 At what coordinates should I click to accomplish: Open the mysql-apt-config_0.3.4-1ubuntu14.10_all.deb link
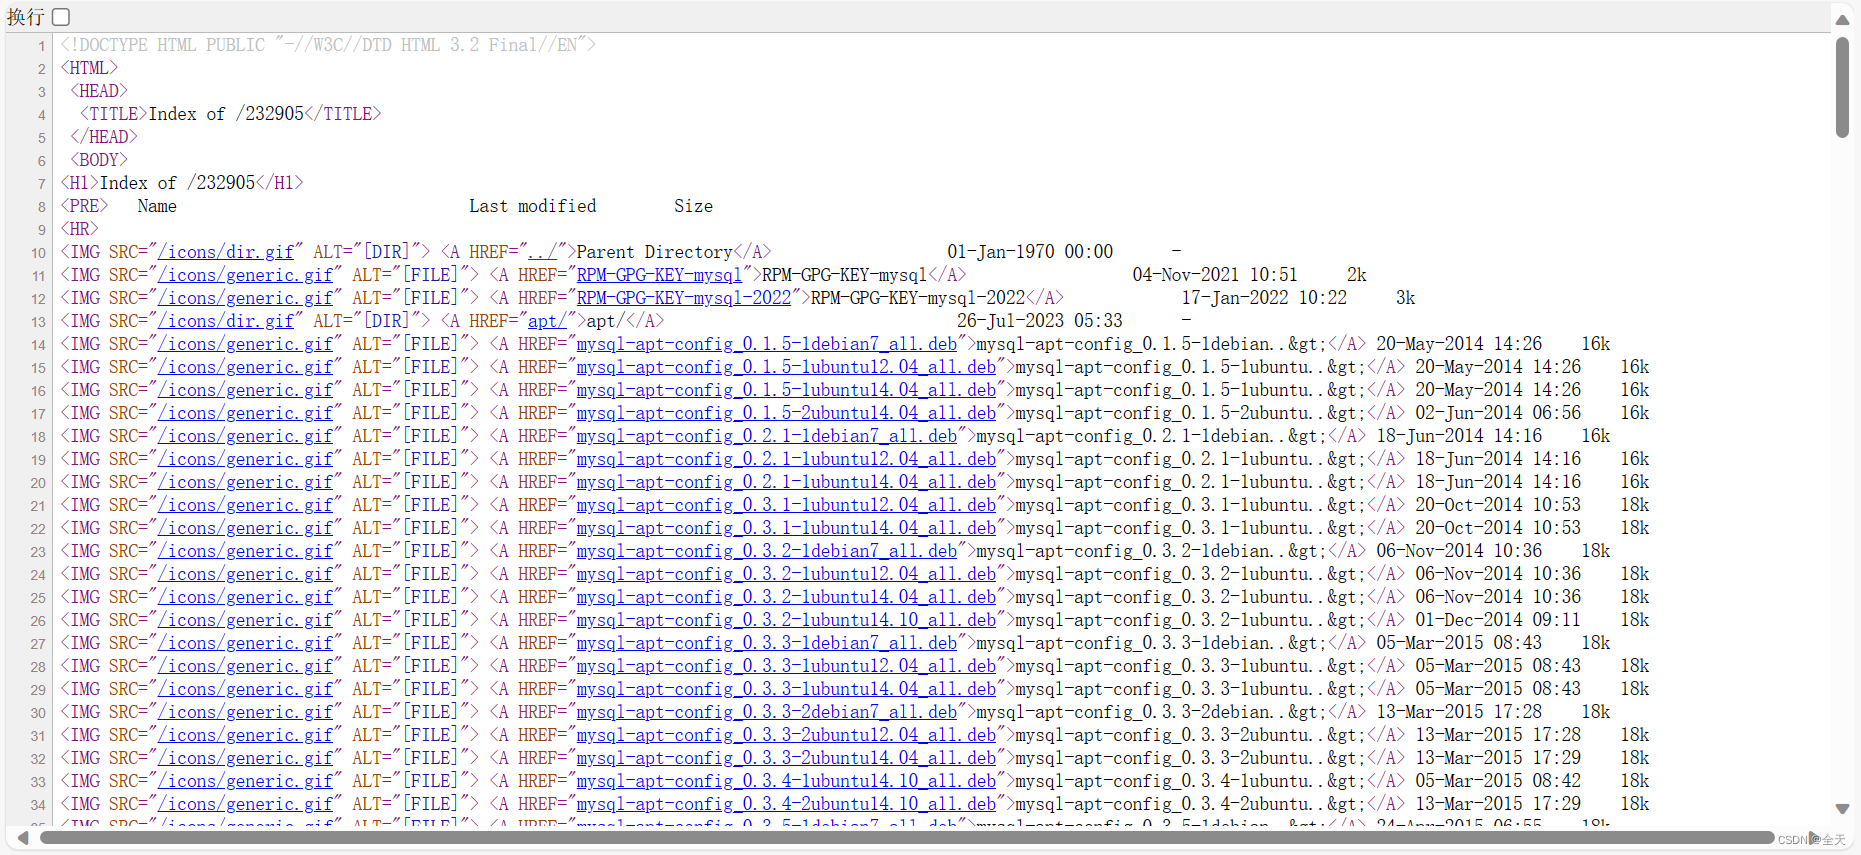tap(786, 781)
